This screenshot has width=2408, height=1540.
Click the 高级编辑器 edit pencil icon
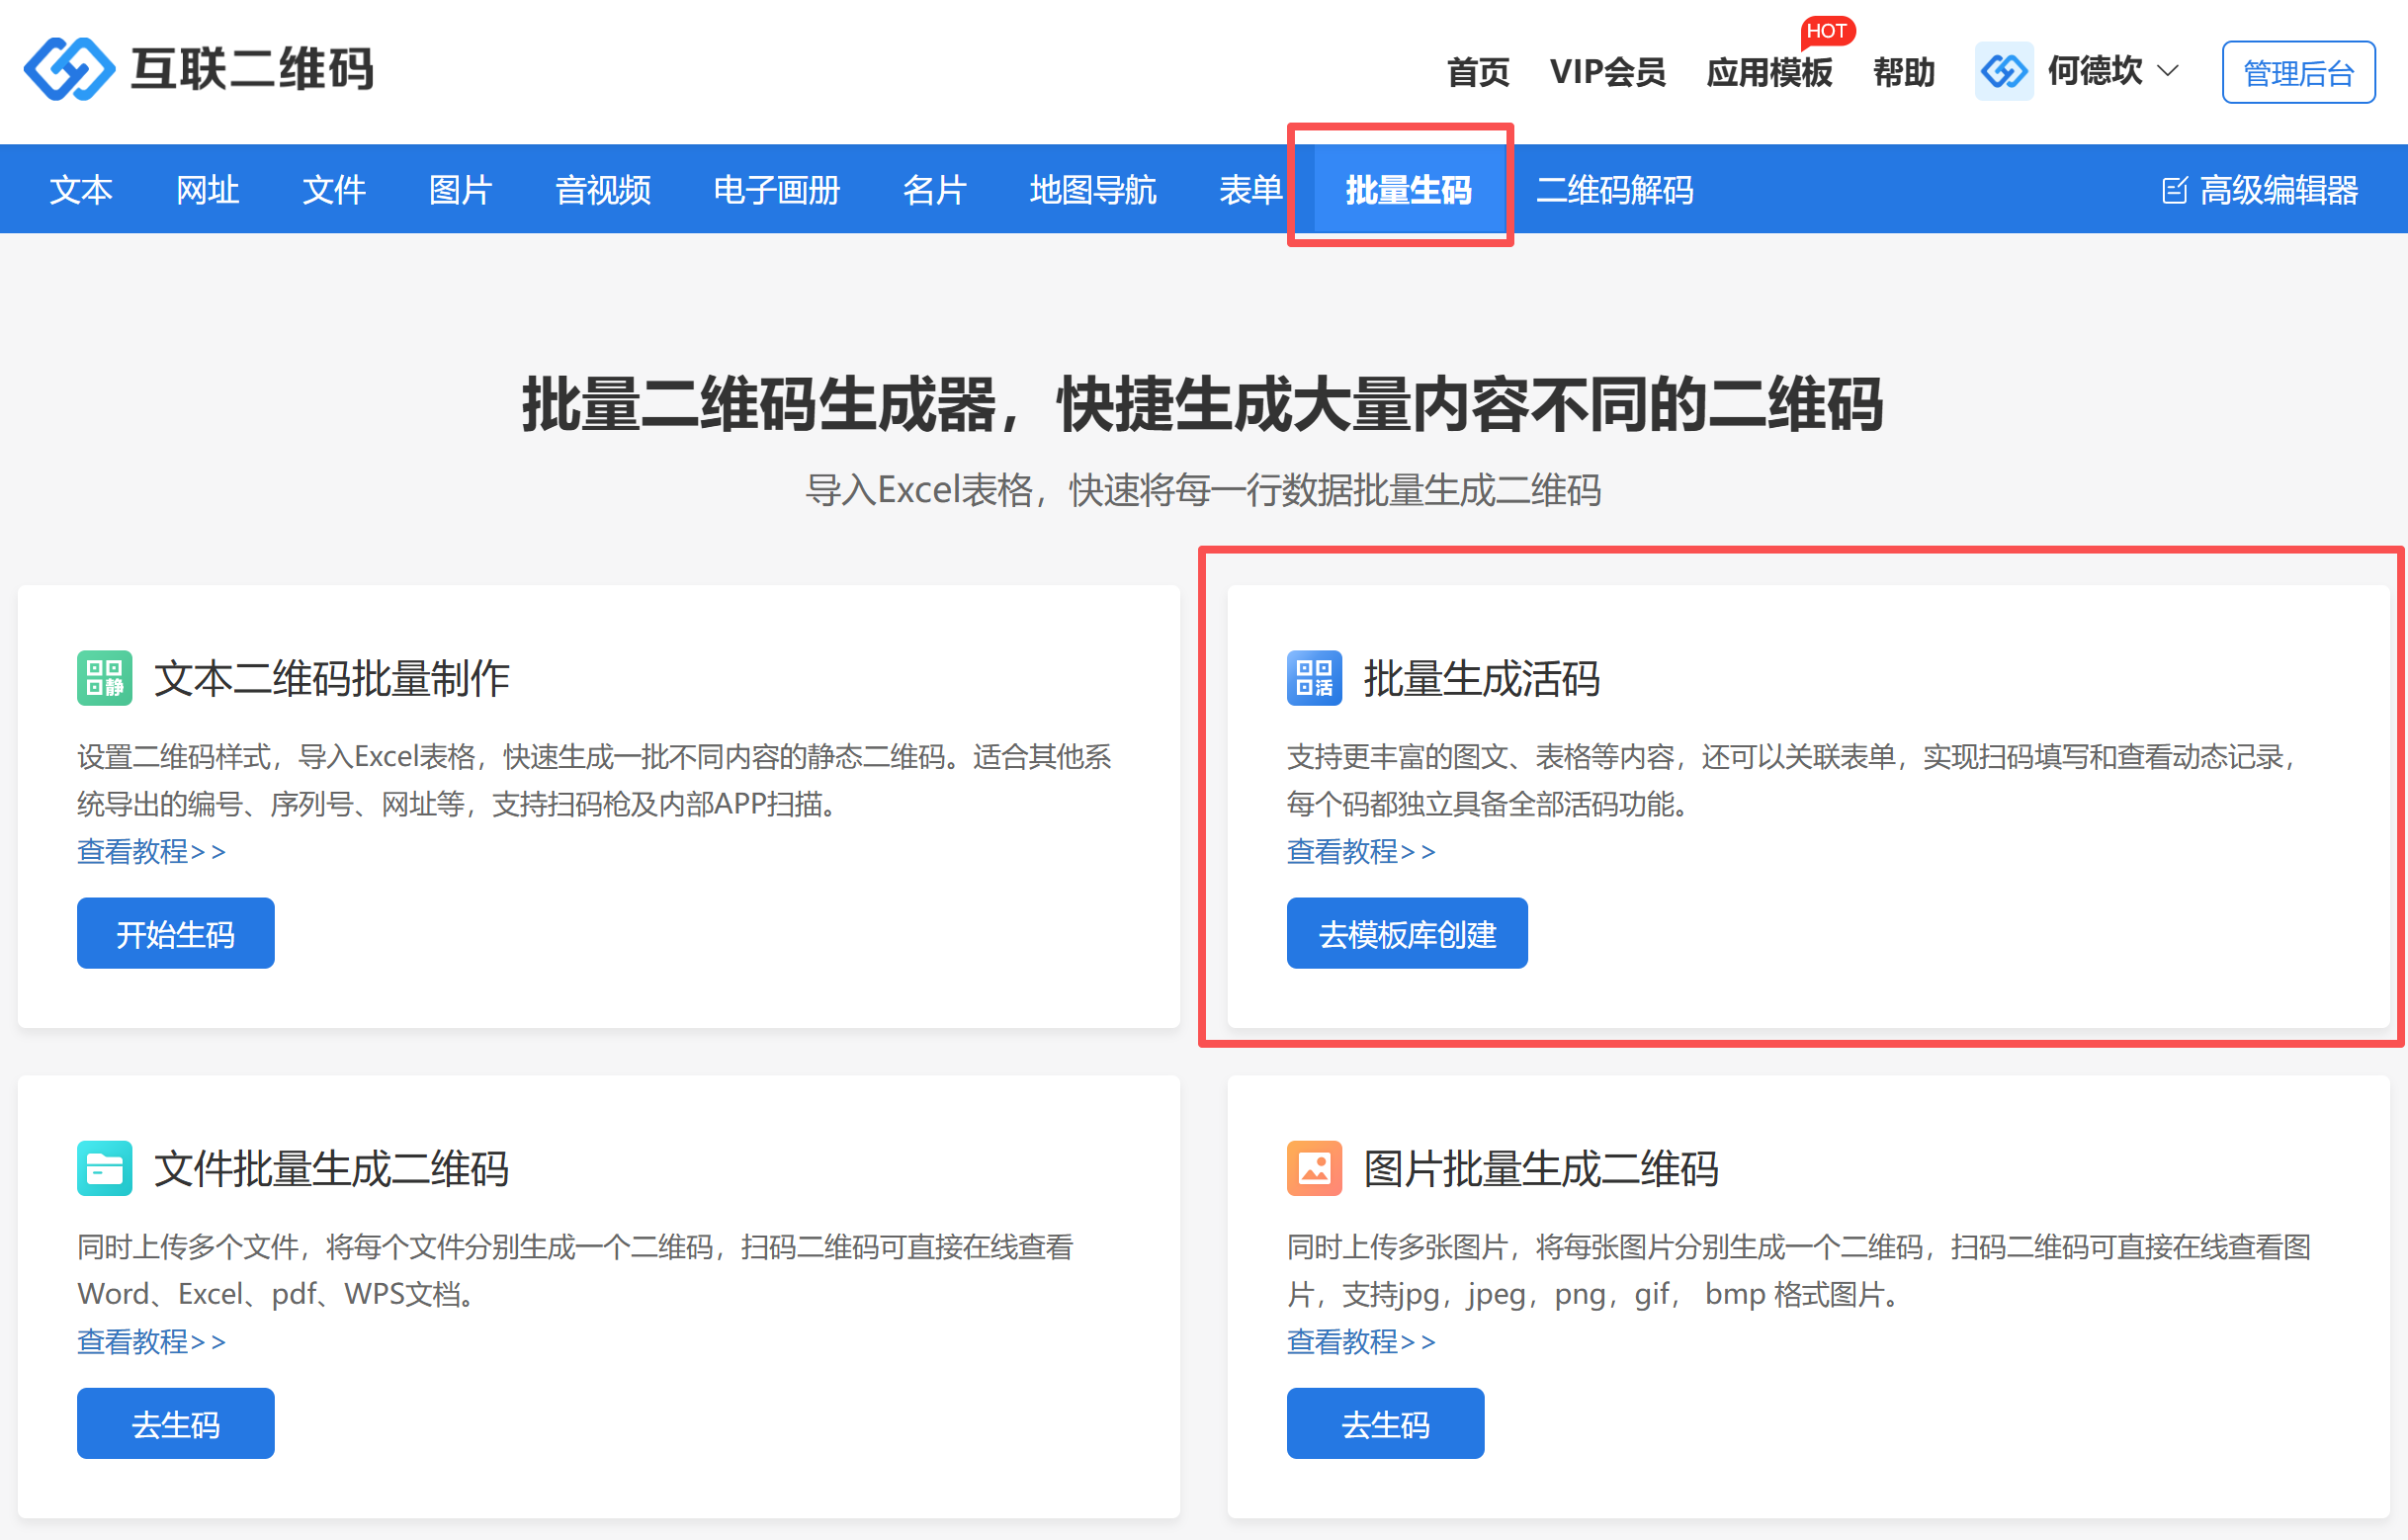(x=2174, y=190)
